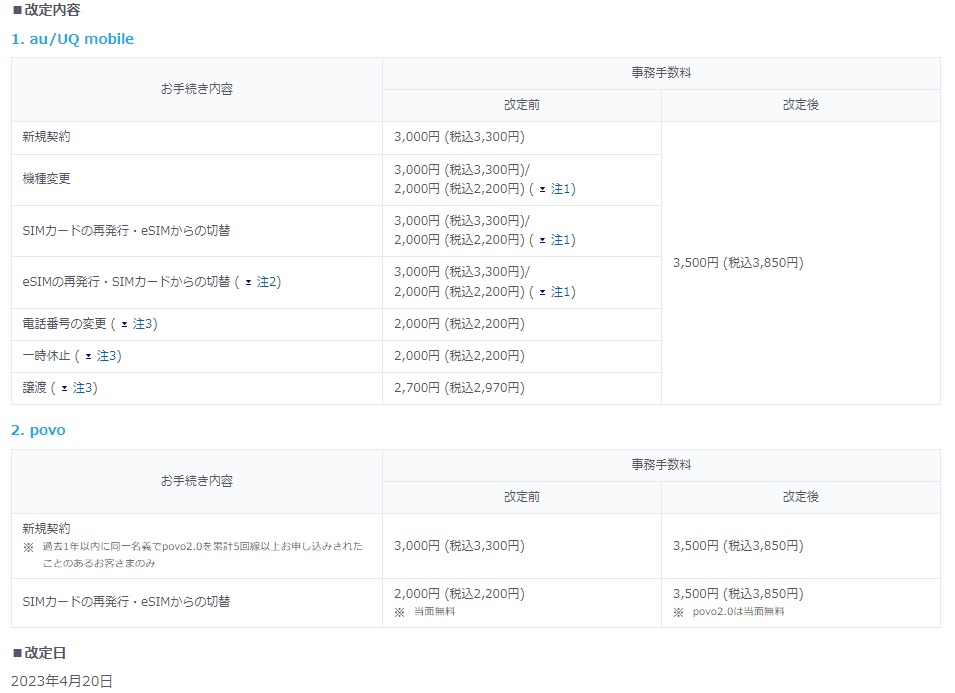Click the お手続き内容 header in povo table

coord(195,480)
